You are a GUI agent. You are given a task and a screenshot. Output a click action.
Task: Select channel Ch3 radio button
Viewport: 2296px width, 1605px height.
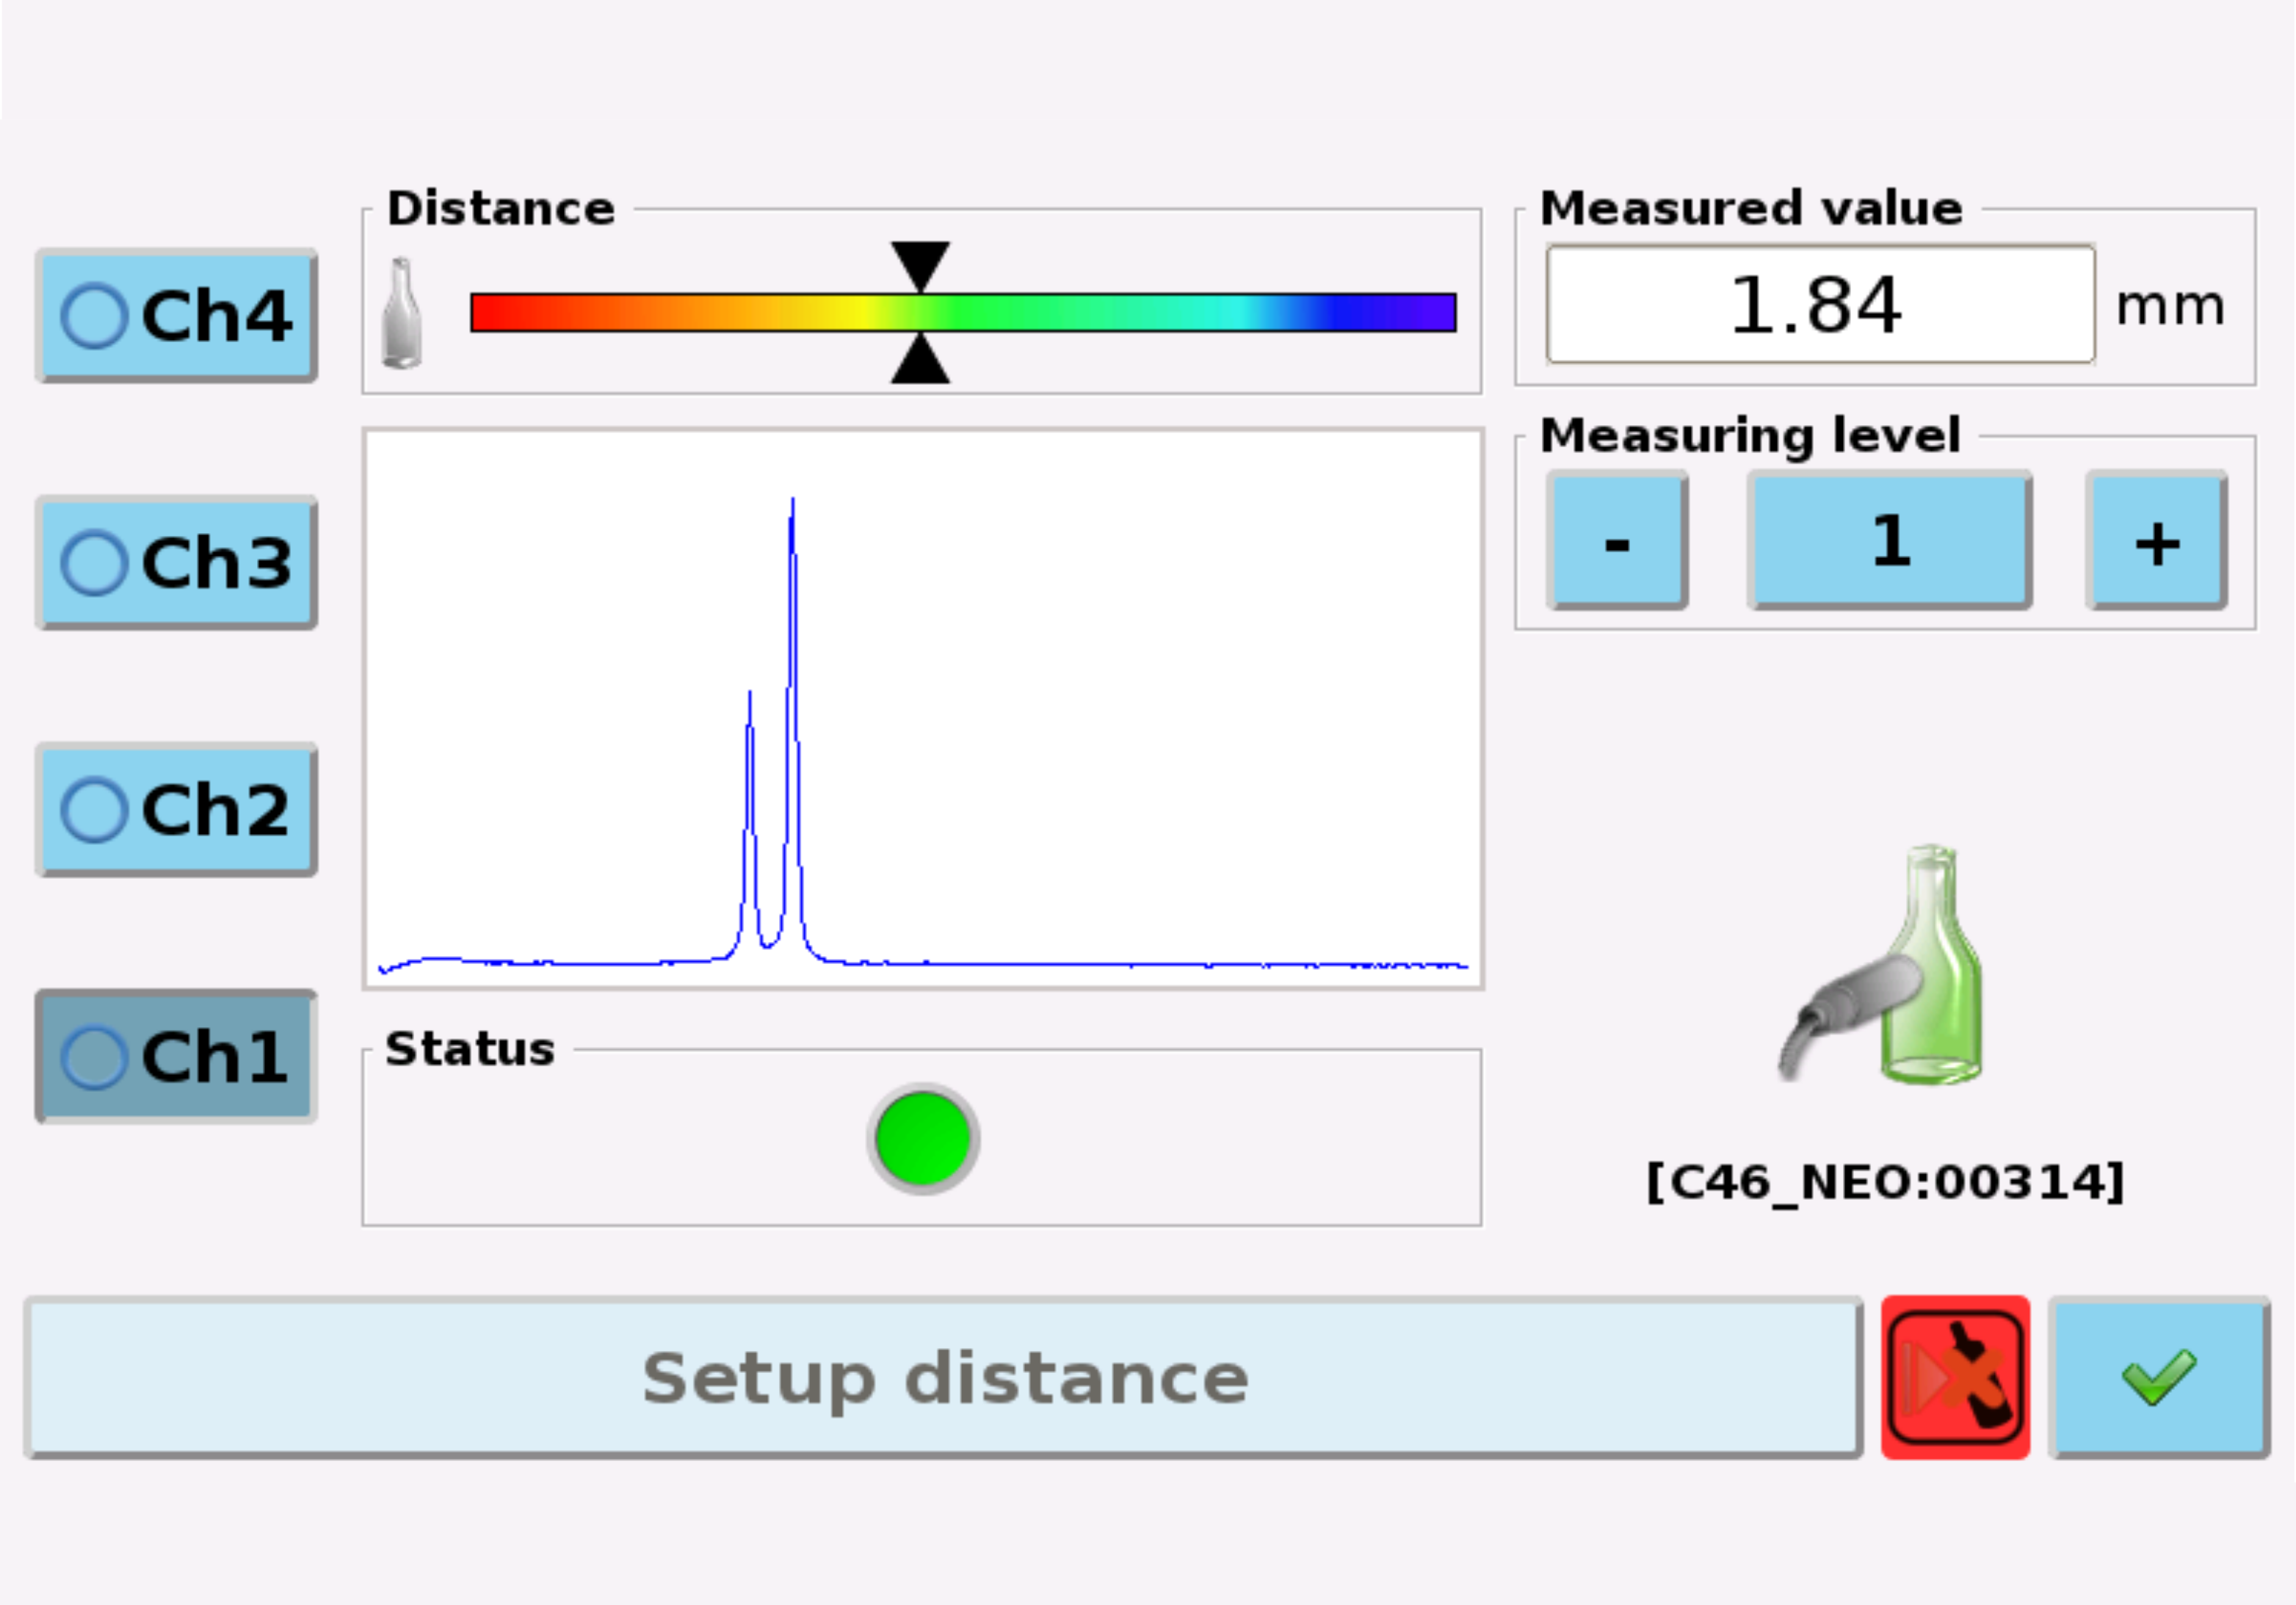coord(177,563)
